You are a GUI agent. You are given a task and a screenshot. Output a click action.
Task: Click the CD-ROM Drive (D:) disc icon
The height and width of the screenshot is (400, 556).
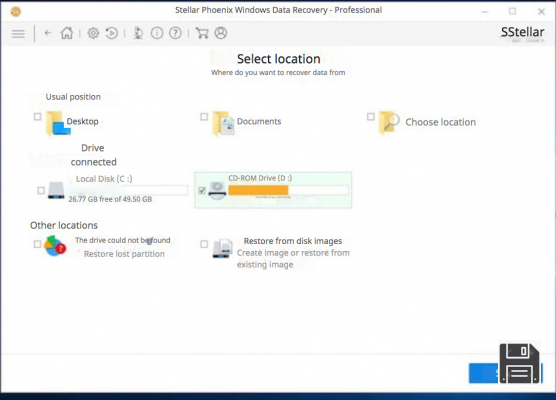pos(217,190)
